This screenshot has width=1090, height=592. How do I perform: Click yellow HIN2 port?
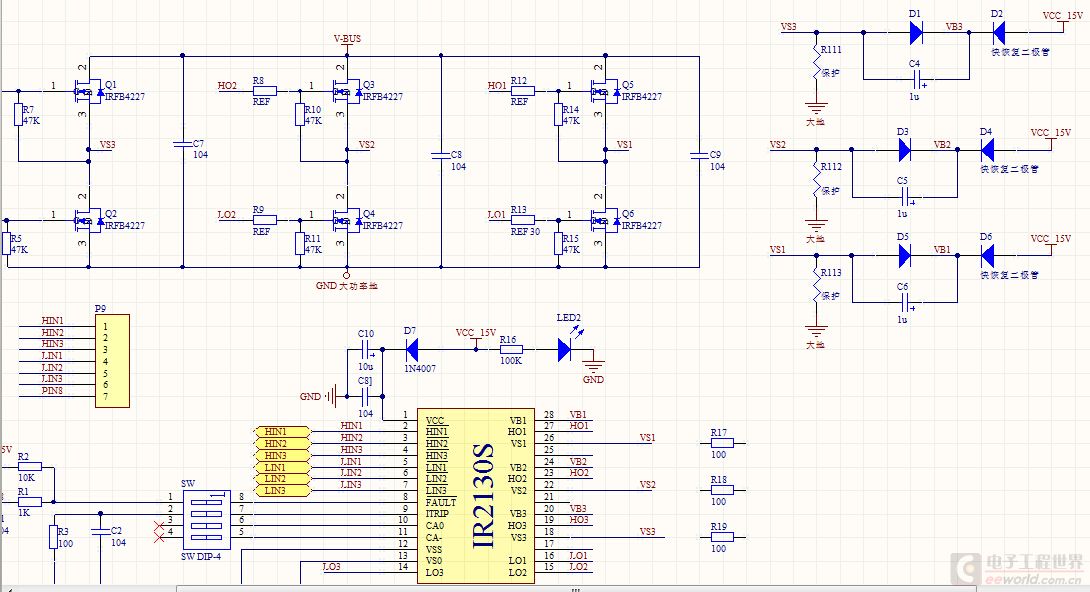tap(282, 443)
